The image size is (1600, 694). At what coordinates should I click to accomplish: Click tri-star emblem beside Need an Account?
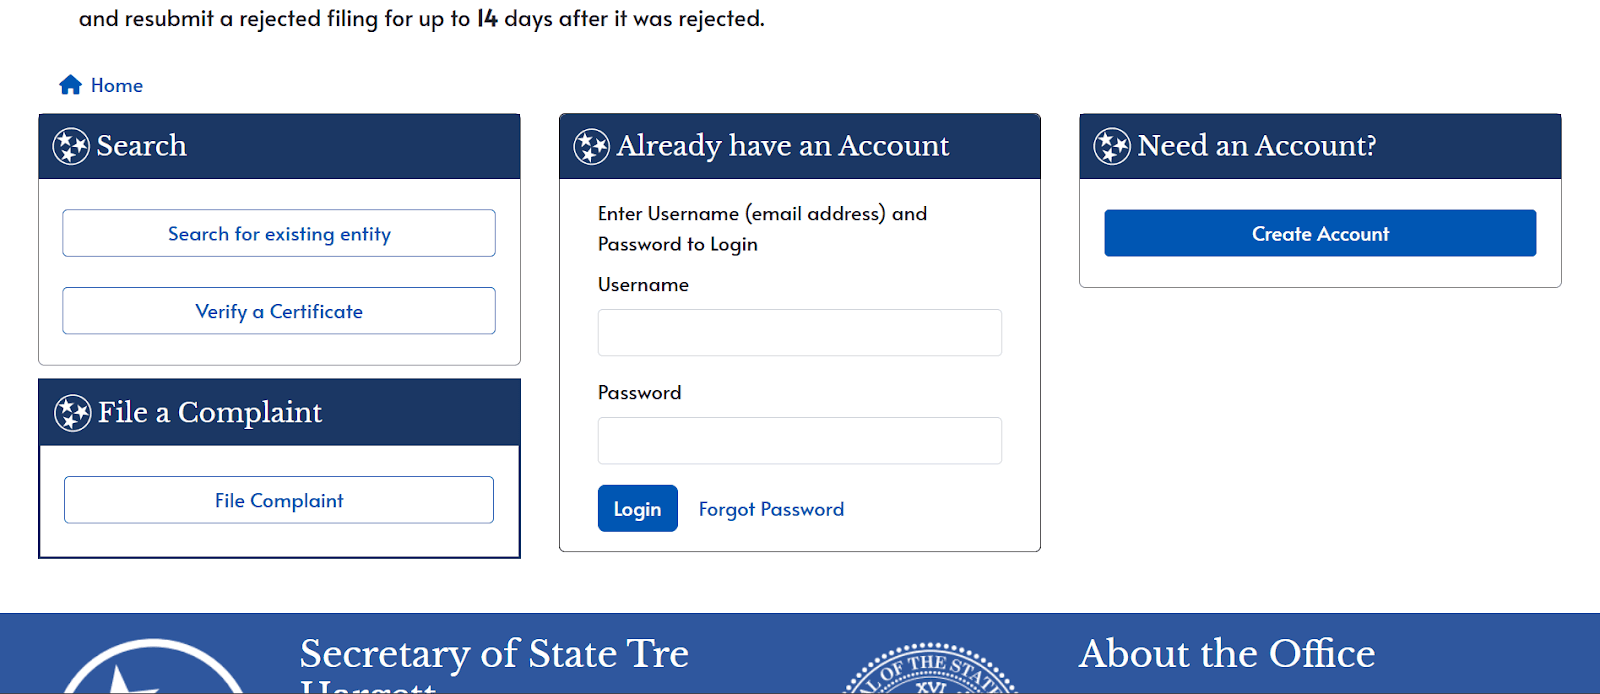click(x=1112, y=146)
